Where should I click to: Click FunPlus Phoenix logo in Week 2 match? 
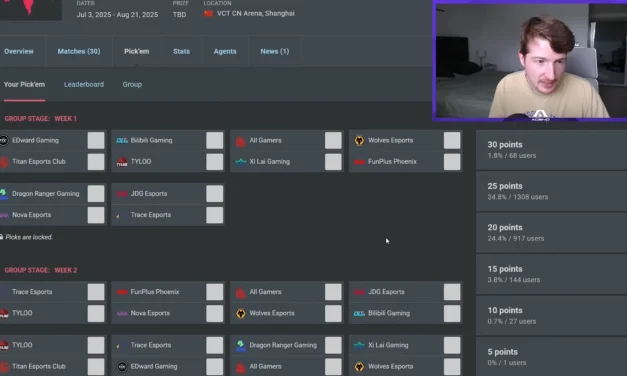(122, 292)
